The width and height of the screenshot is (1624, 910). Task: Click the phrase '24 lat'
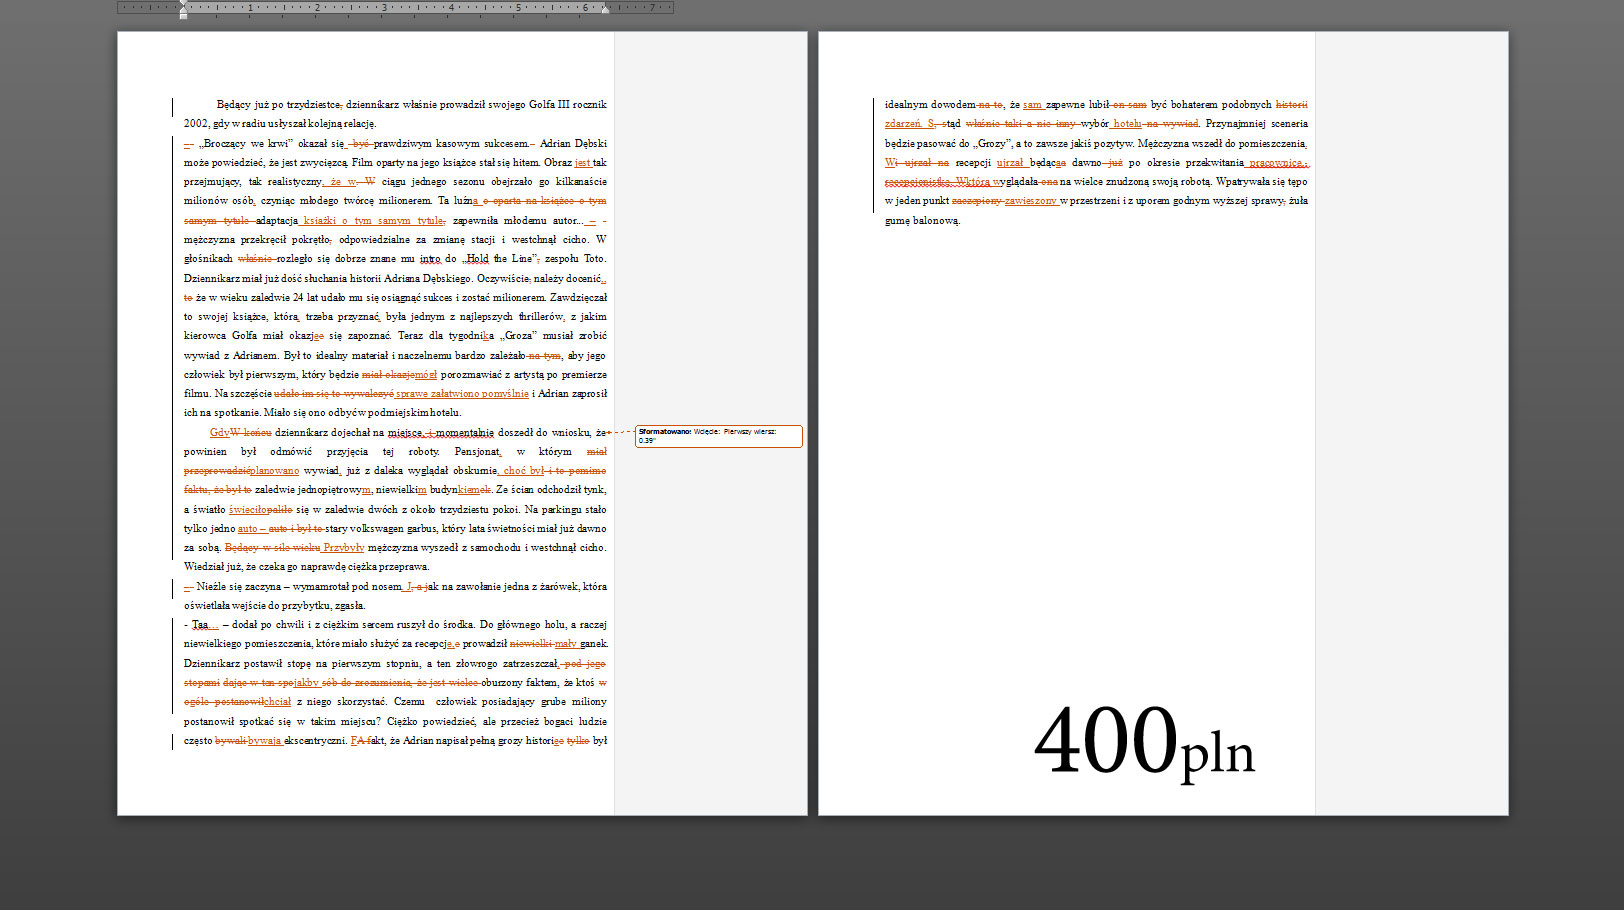pos(306,298)
